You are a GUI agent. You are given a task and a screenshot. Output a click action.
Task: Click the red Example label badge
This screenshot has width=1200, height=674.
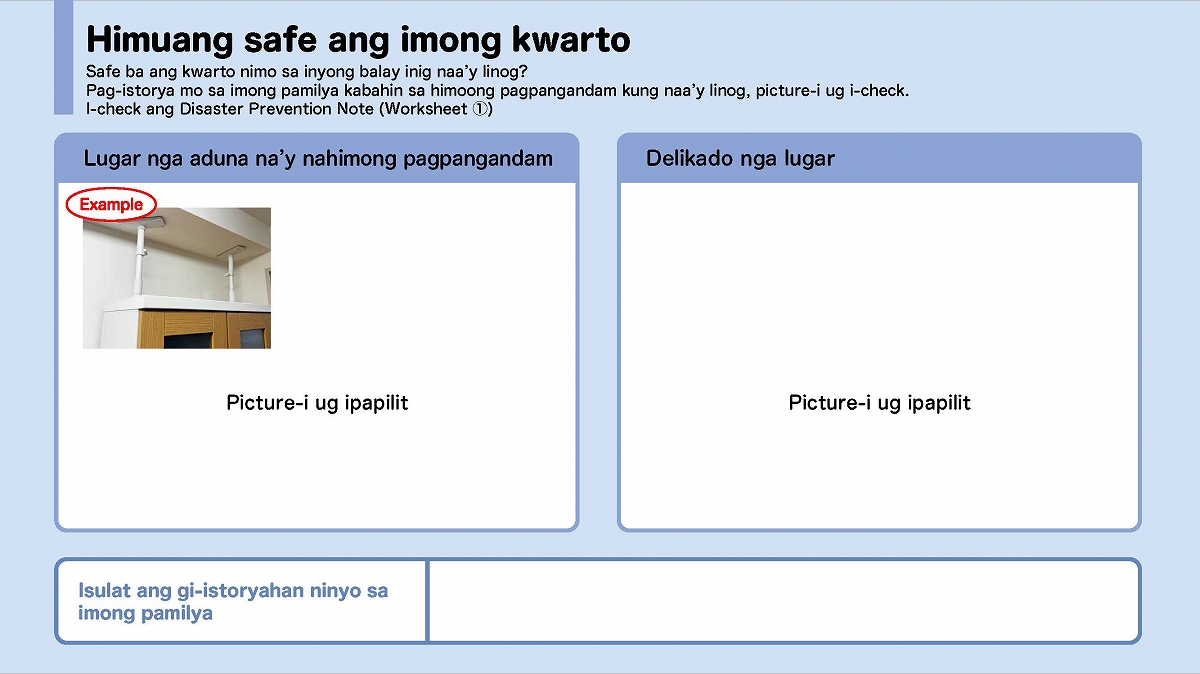(111, 204)
